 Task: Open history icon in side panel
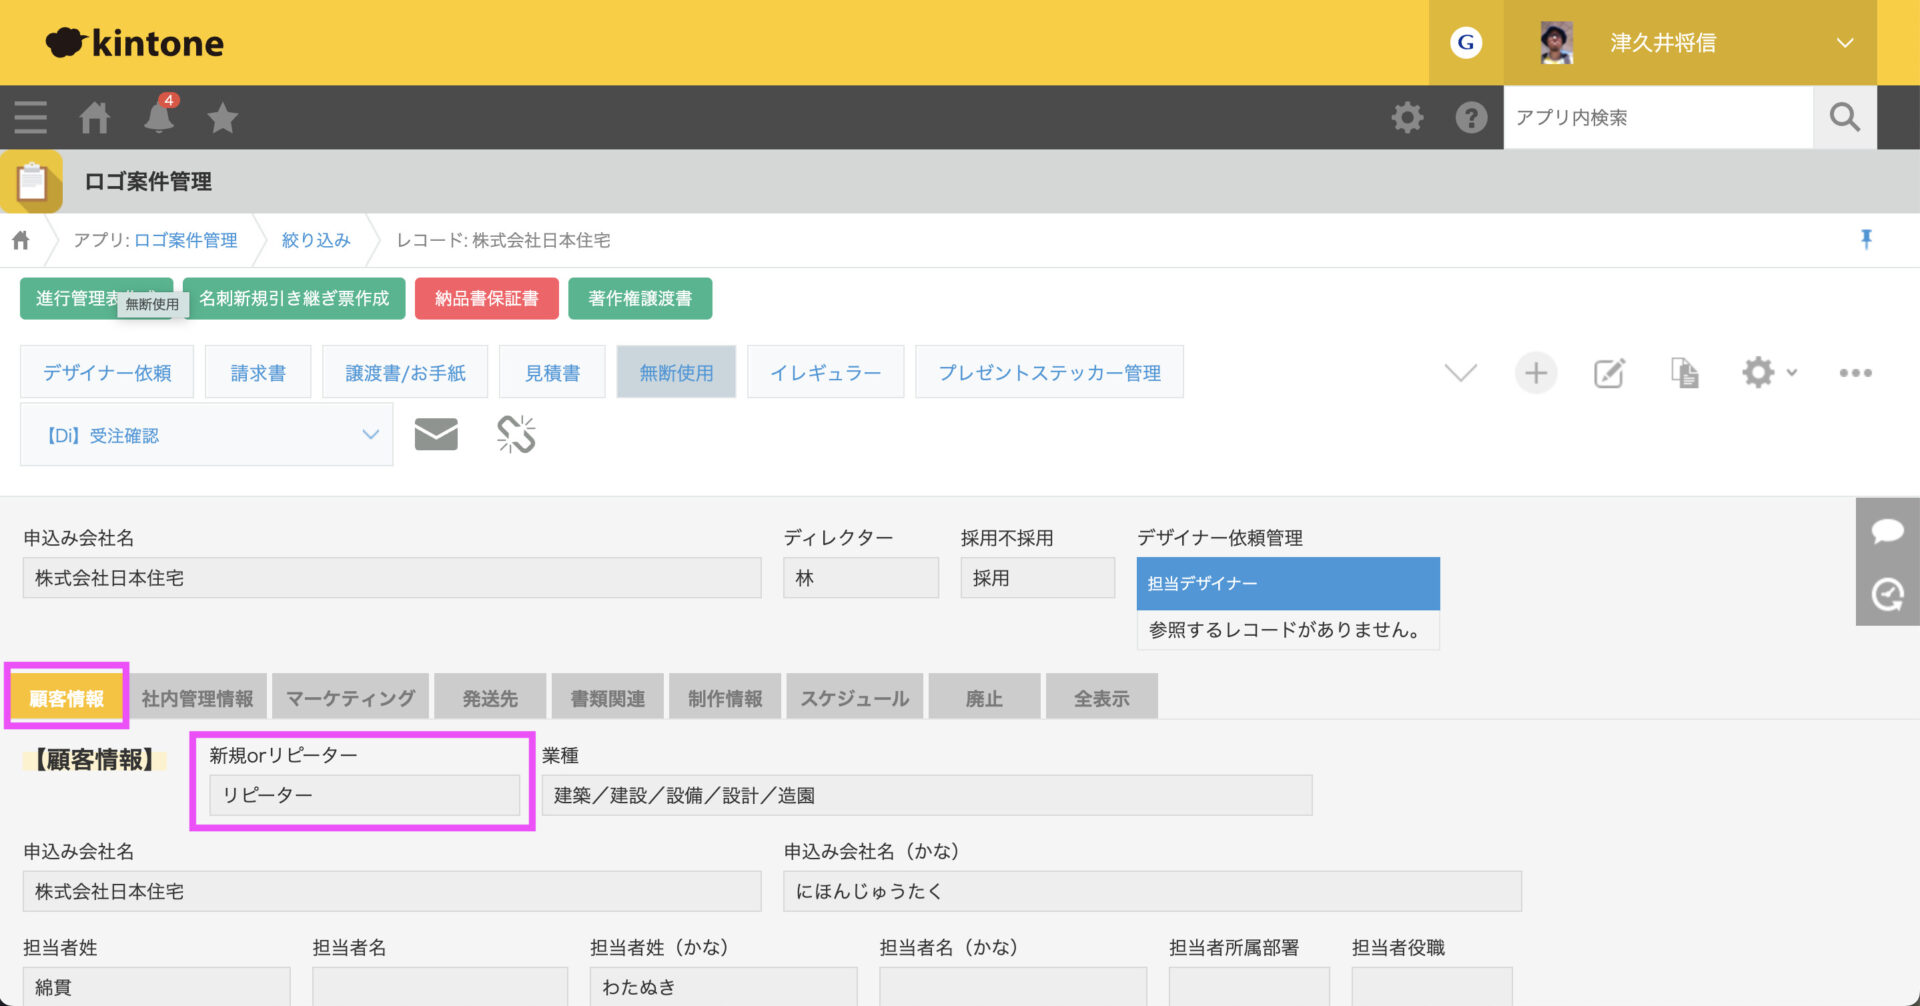(1888, 595)
